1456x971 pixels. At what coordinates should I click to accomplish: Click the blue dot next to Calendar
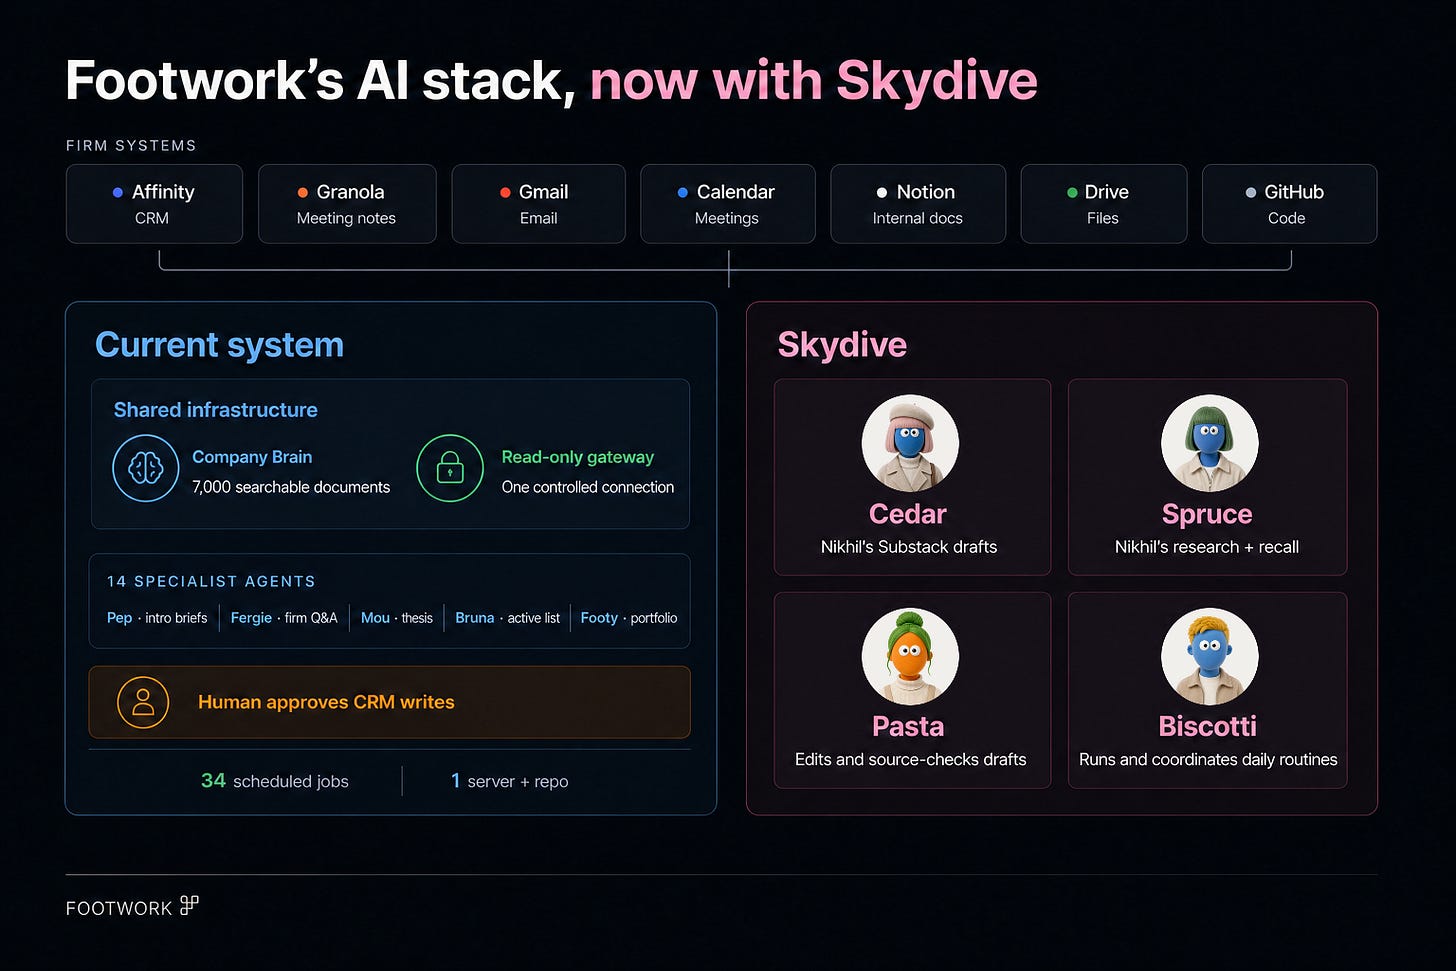tap(682, 192)
